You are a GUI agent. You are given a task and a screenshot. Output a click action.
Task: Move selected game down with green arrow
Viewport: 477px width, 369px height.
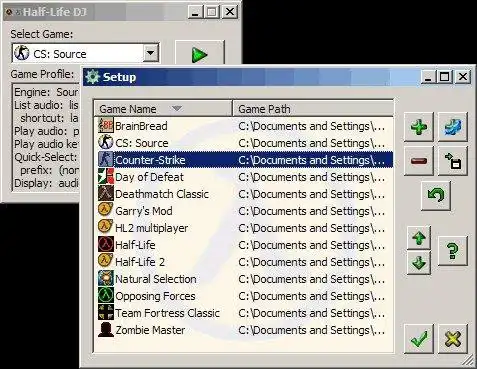coord(419,263)
